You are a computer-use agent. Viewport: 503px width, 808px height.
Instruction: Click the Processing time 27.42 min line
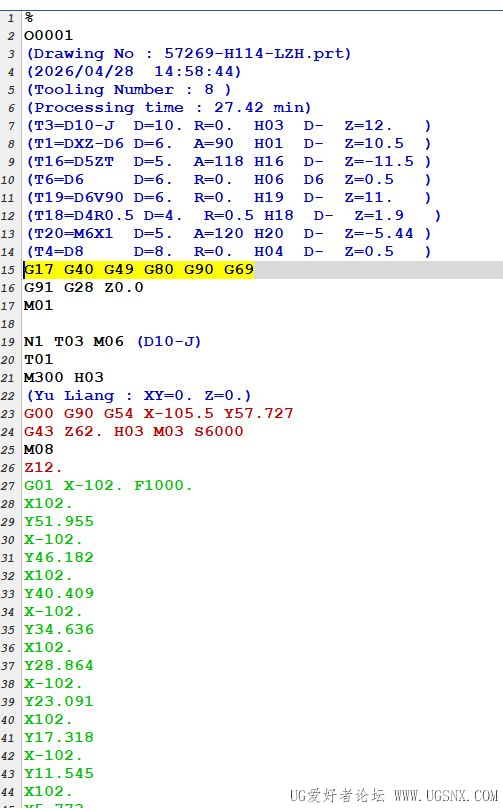pos(169,108)
